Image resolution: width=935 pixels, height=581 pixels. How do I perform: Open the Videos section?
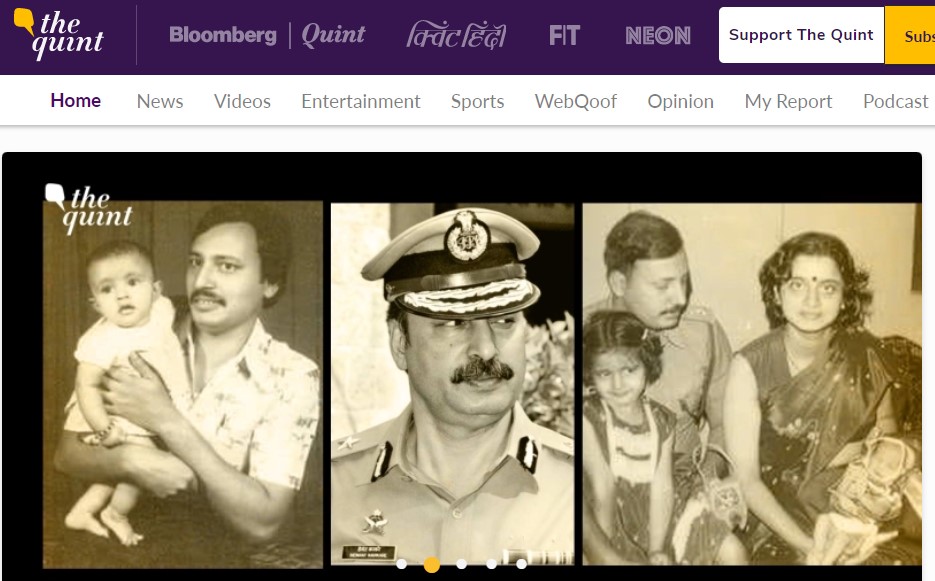(242, 101)
